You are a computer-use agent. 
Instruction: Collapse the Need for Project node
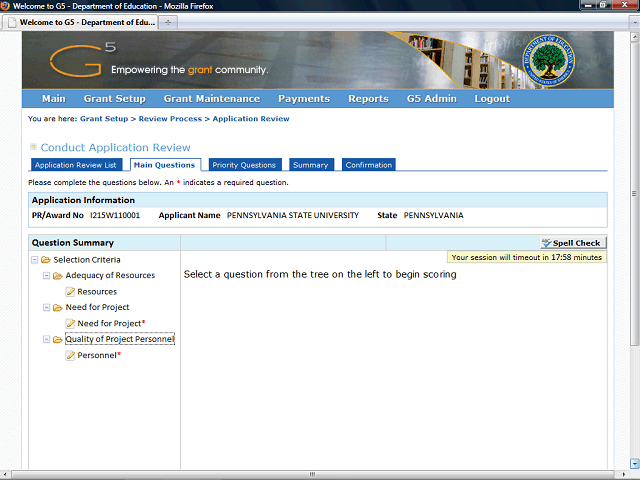click(x=47, y=307)
